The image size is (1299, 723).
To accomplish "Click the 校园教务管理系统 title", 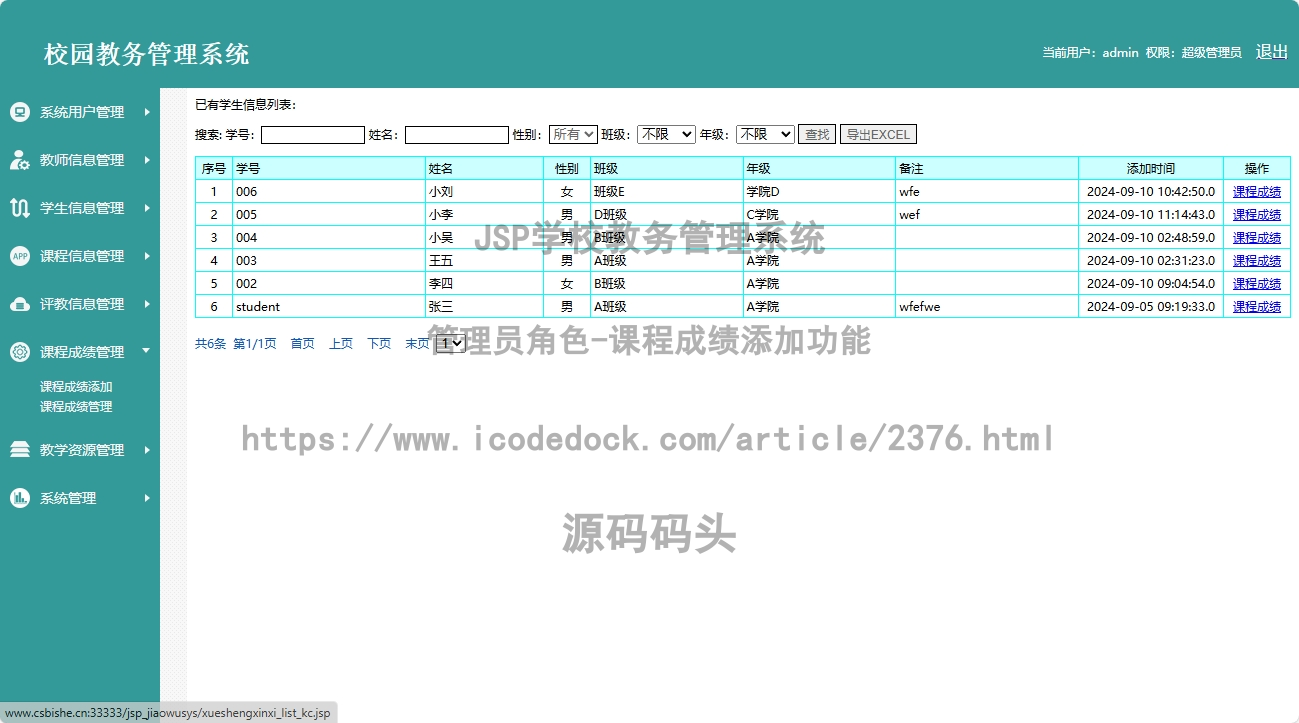I will coord(147,54).
